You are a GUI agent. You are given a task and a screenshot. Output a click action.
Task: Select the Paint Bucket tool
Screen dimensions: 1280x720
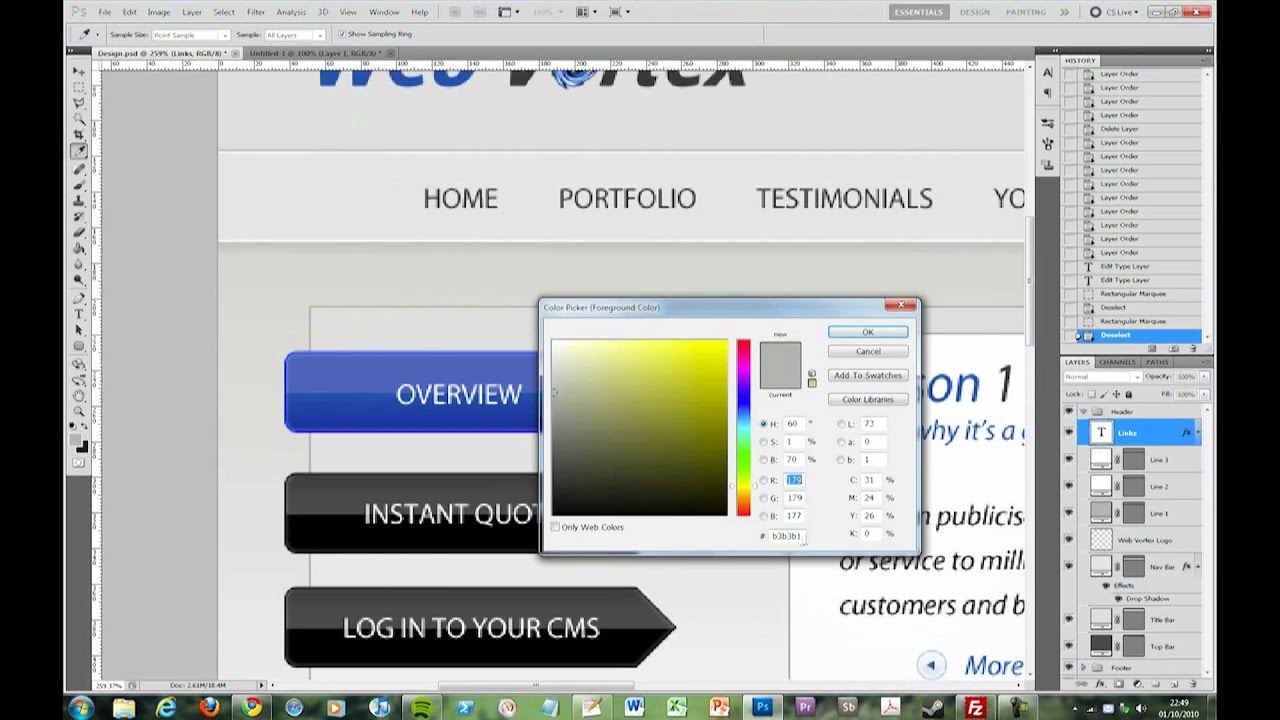(79, 249)
